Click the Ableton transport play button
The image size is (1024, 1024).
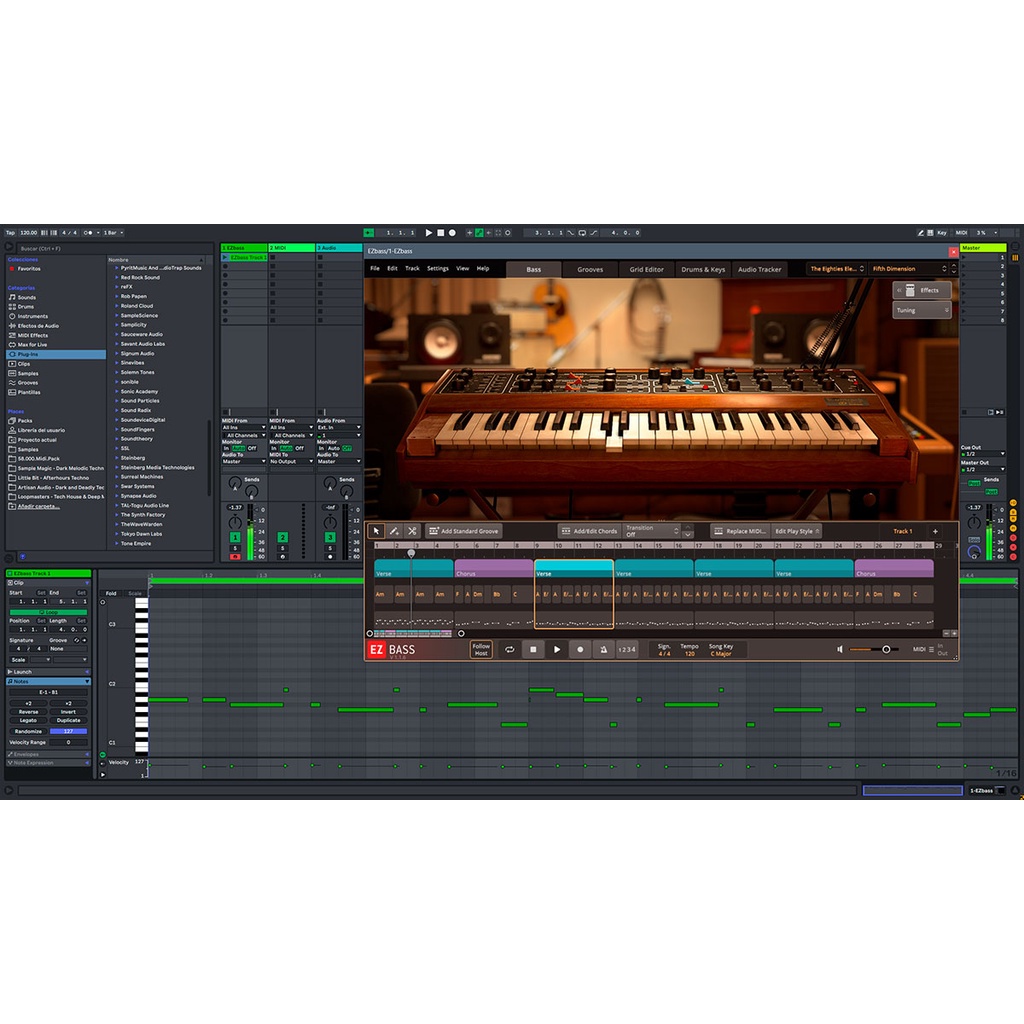pos(429,233)
